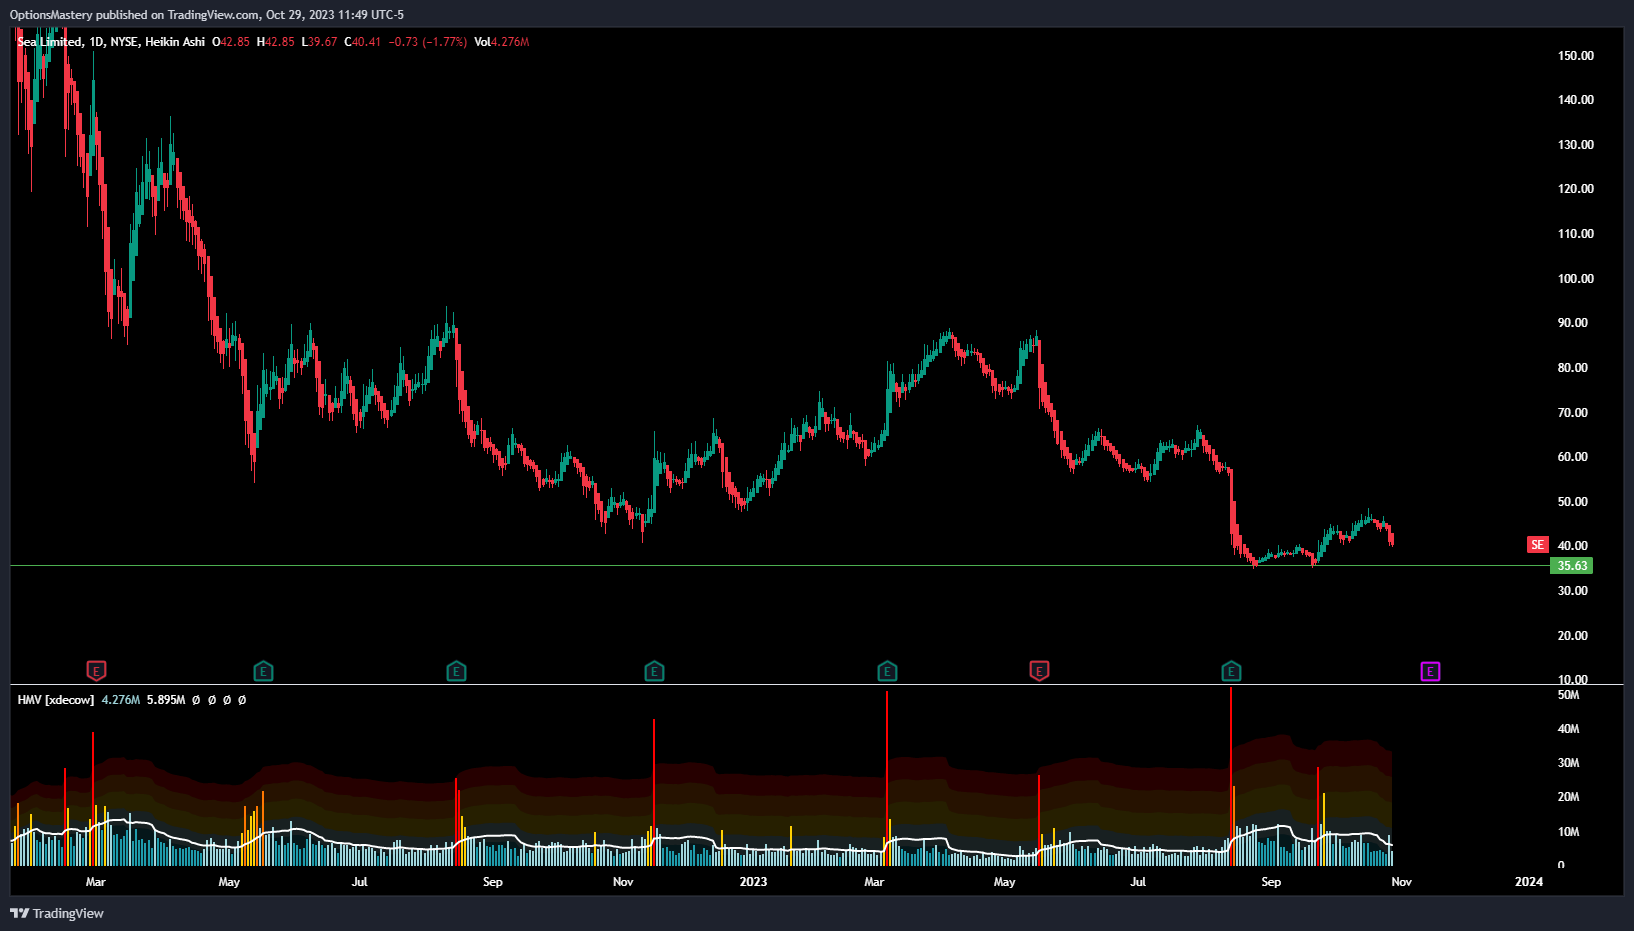Click the 20.00 price axis label
The width and height of the screenshot is (1634, 931).
(1573, 636)
